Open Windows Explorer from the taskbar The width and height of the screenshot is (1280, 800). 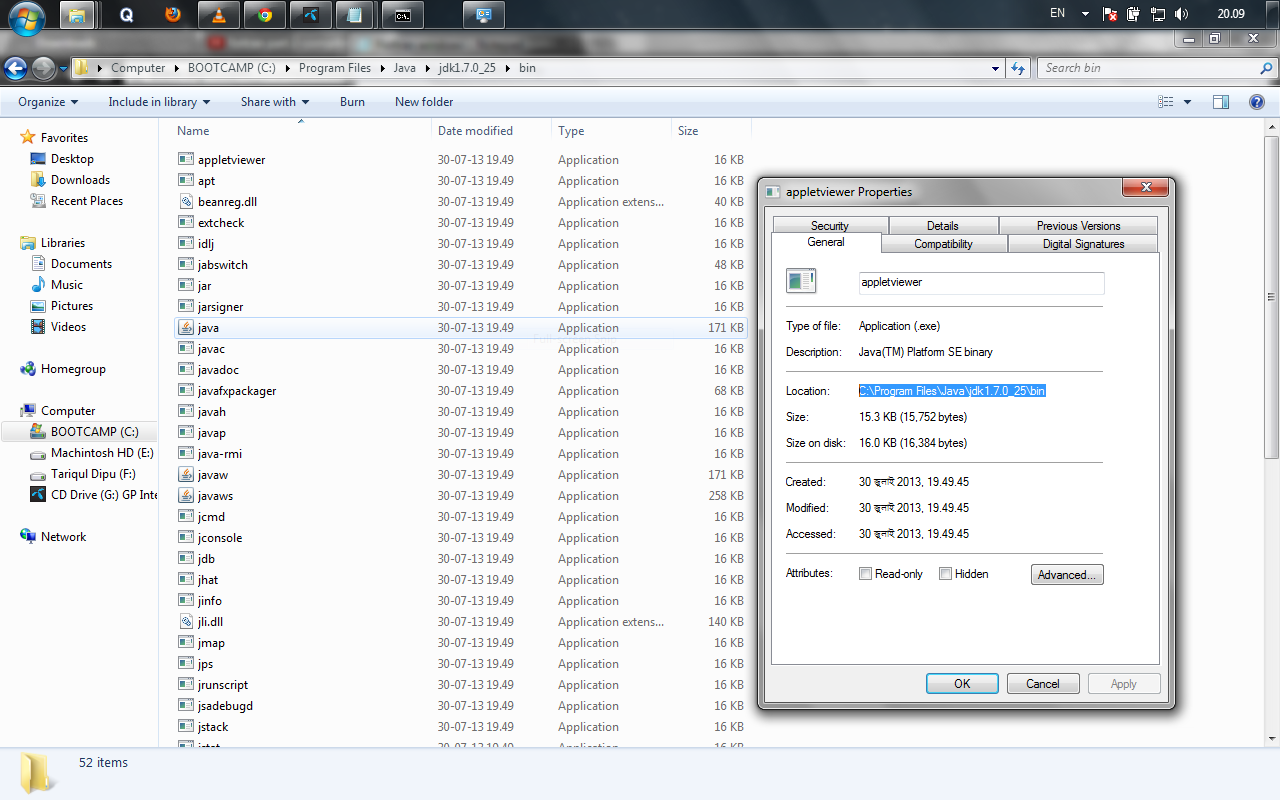tap(79, 15)
